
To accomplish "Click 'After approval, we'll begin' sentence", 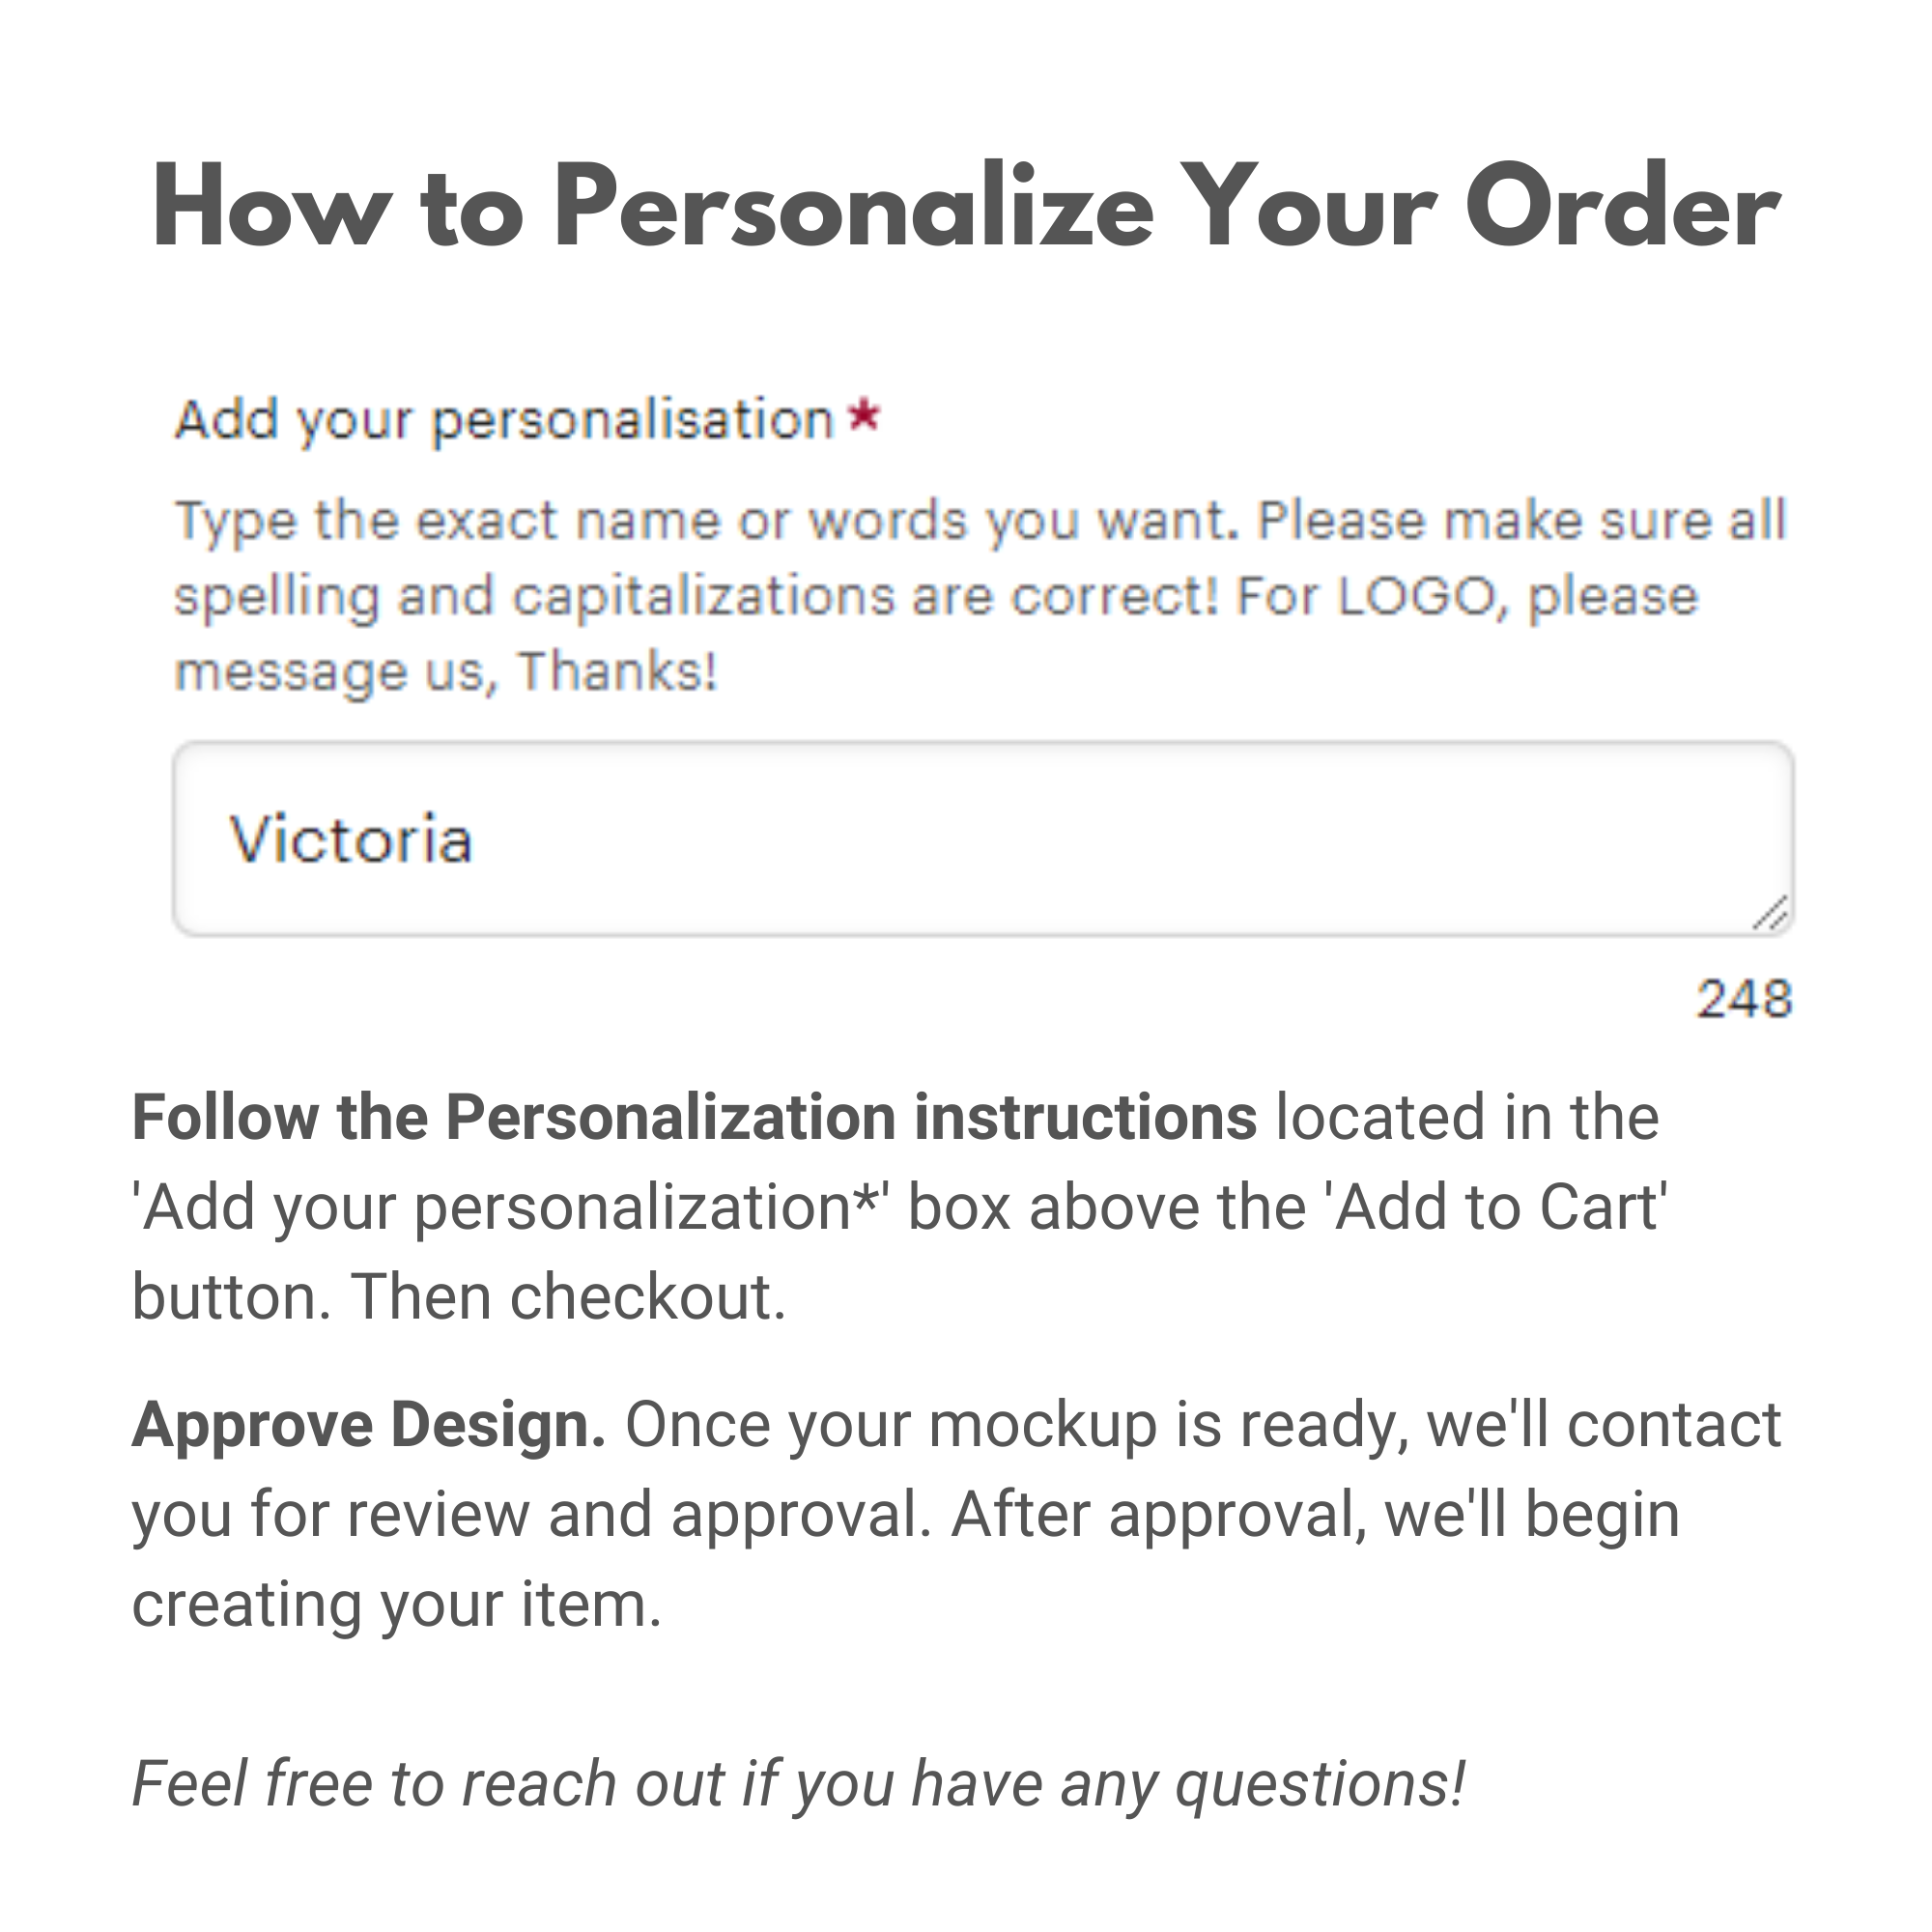I will [1314, 1514].
